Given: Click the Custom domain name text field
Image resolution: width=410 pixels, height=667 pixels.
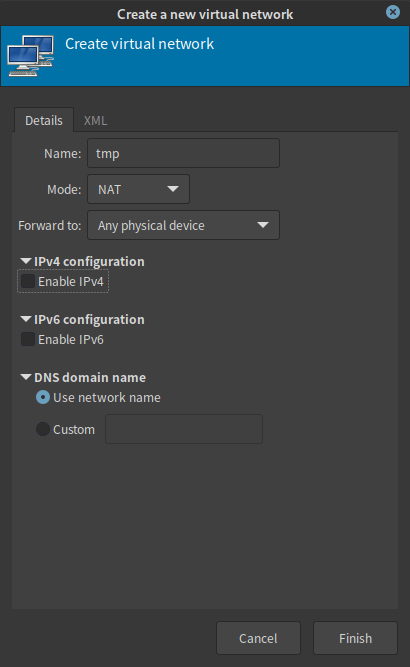Looking at the screenshot, I should pyautogui.click(x=184, y=429).
